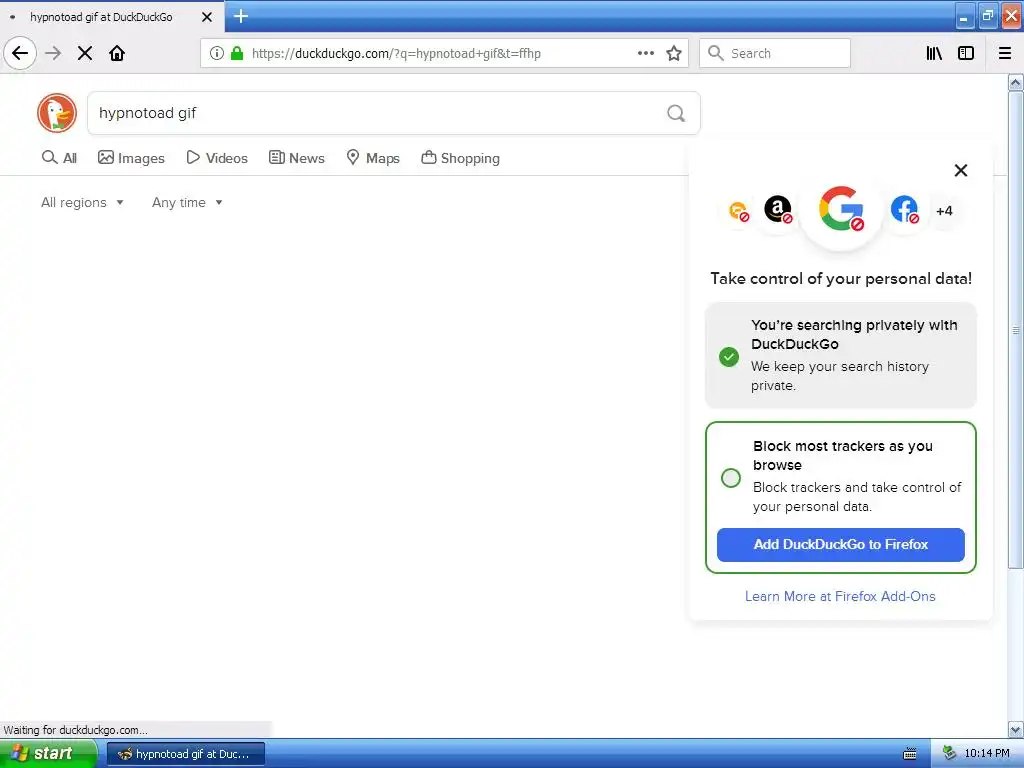
Task: Click scrollbar down arrow
Action: pyautogui.click(x=1016, y=729)
